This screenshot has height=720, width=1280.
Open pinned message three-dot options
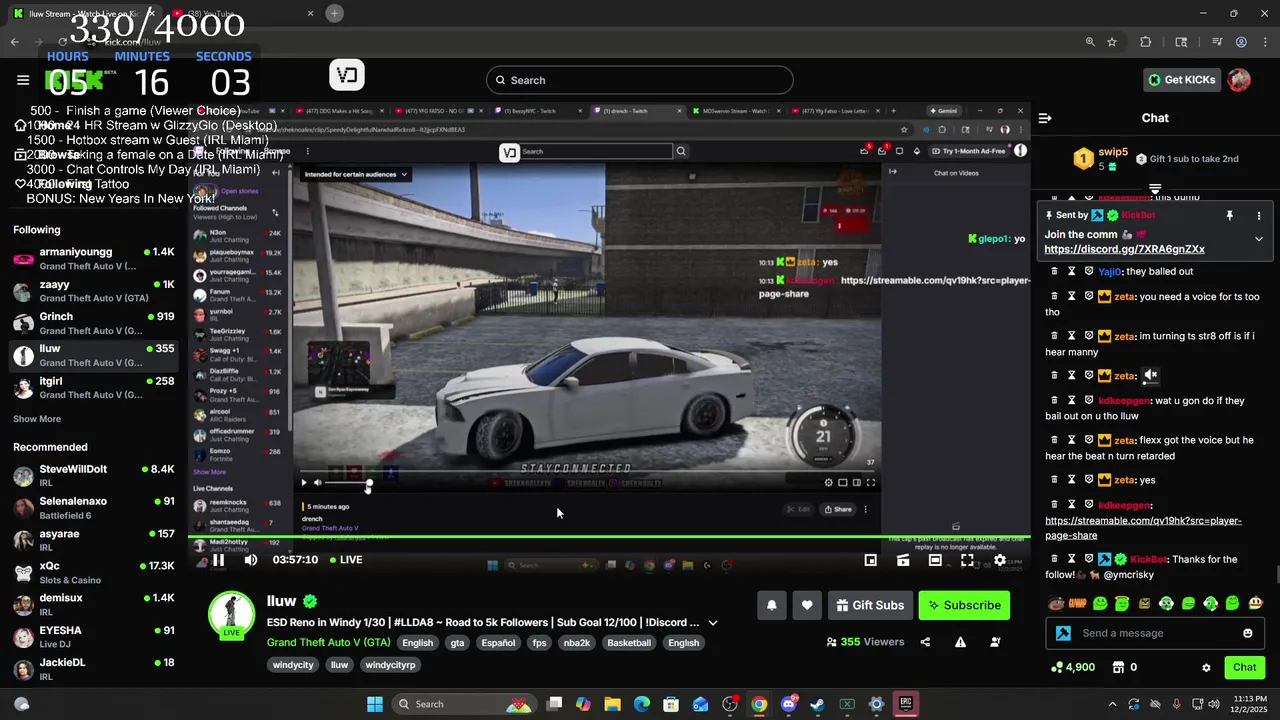(x=1259, y=215)
